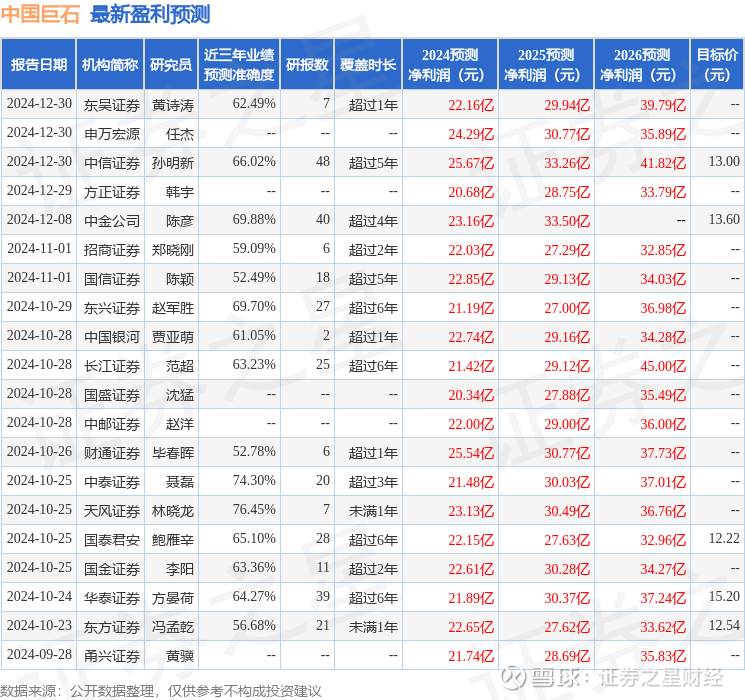The width and height of the screenshot is (745, 700).
Task: Click the 研究员 column header
Action: 171,65
